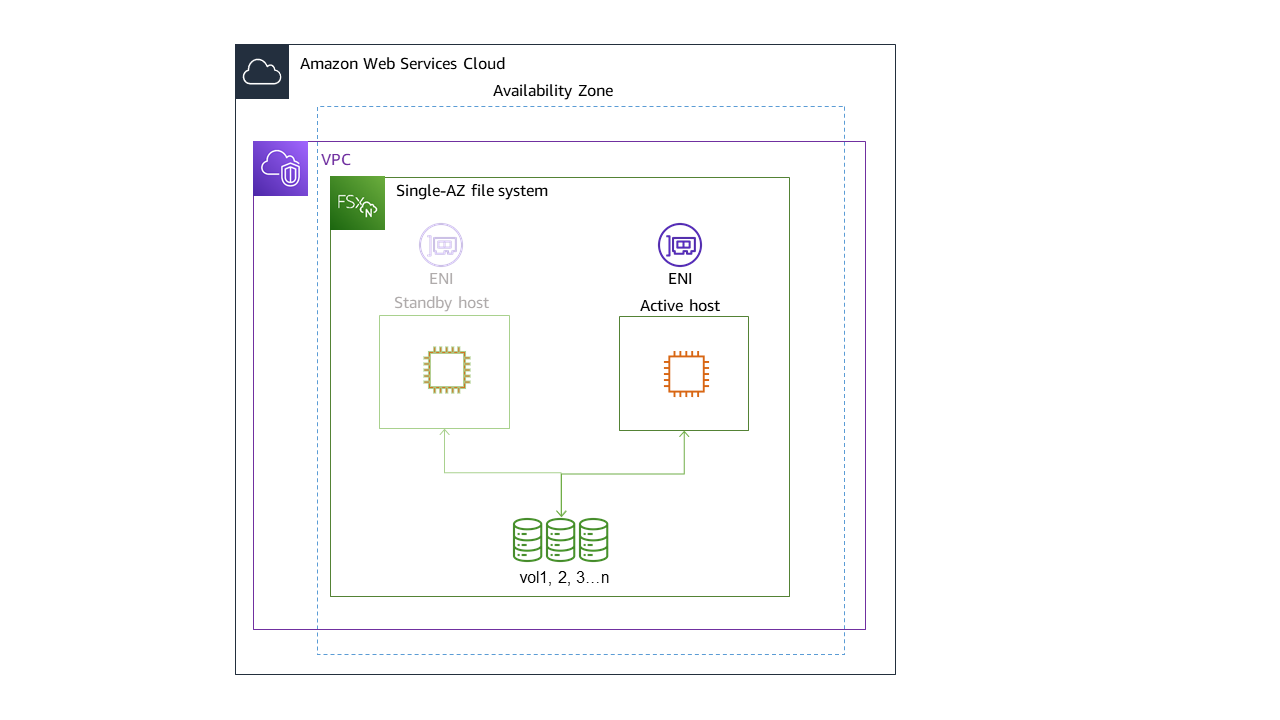Click the Amazon Web Services Cloud title
Image resolution: width=1280 pixels, height=720 pixels.
click(402, 63)
